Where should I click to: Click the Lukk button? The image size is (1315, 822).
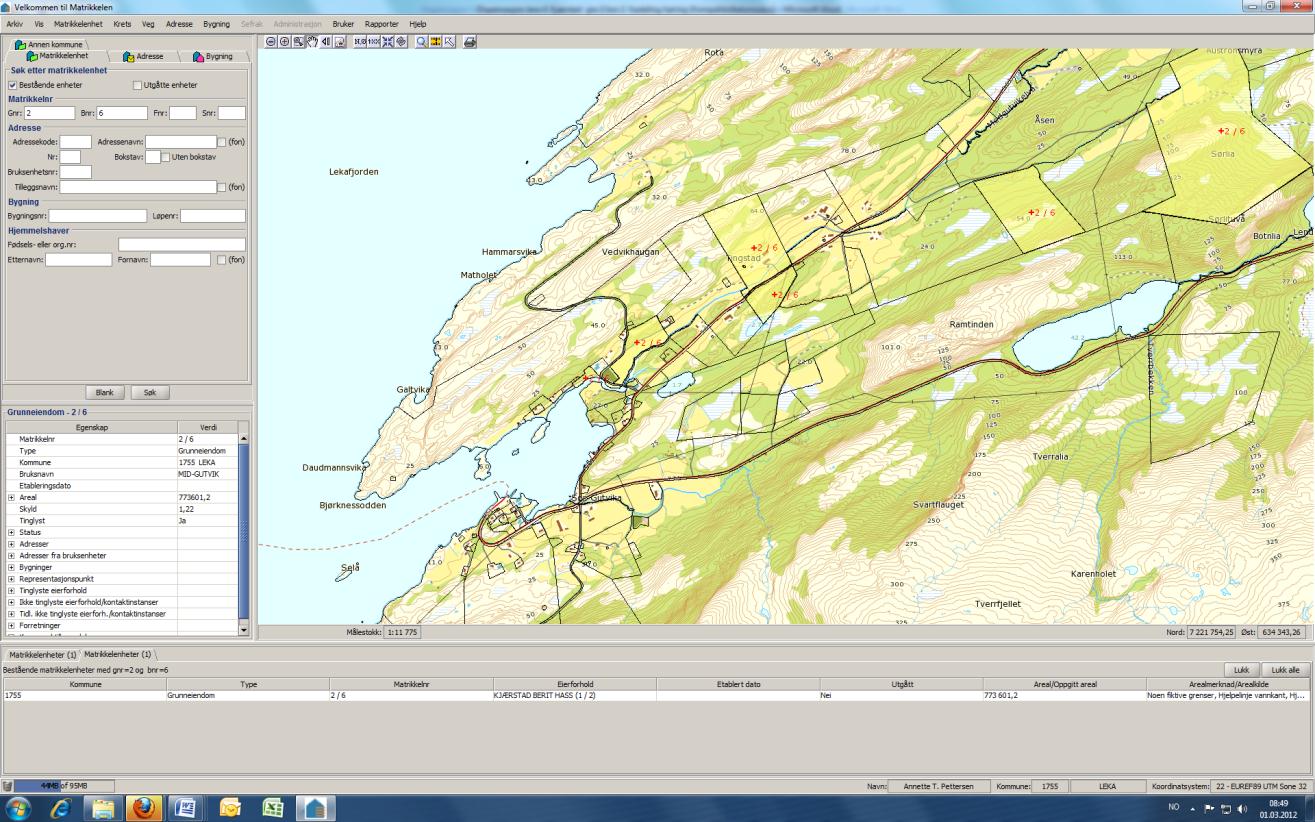[1241, 669]
